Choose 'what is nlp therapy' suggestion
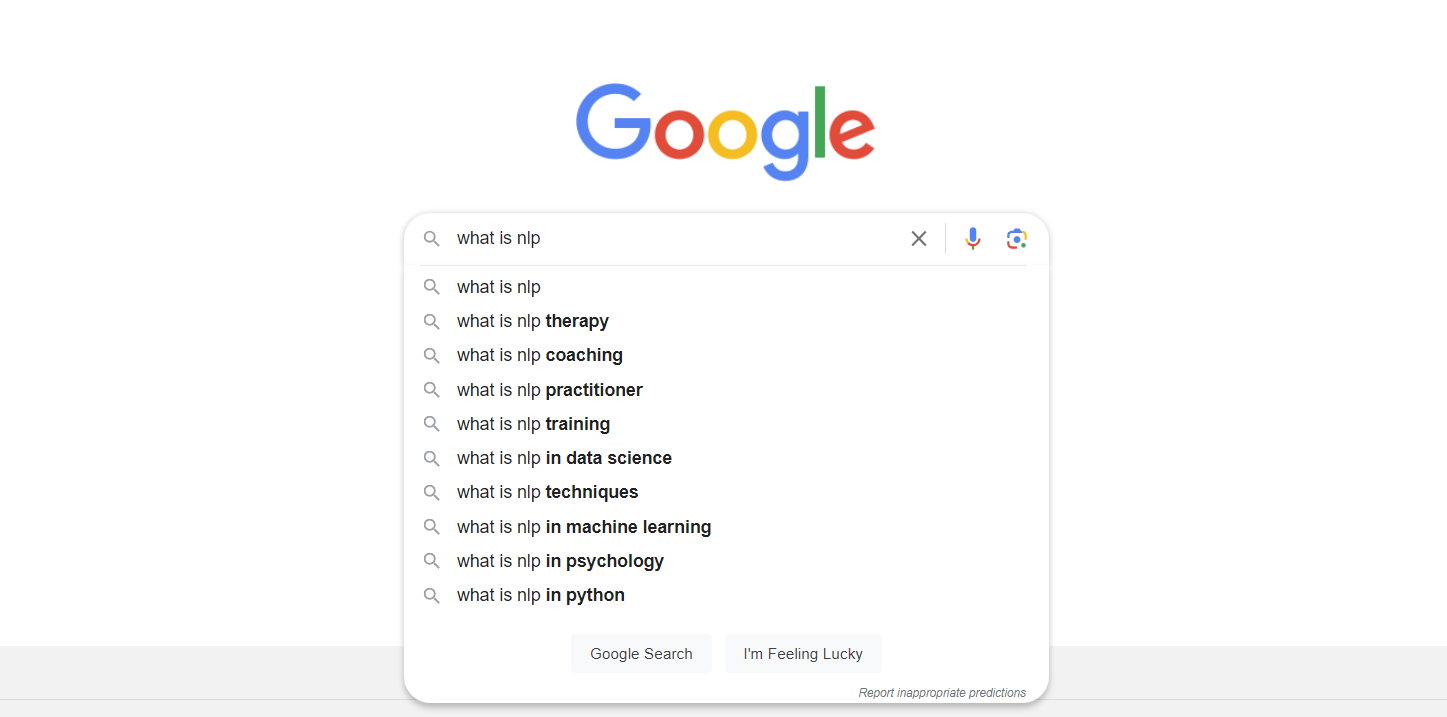1447x717 pixels. click(x=533, y=321)
